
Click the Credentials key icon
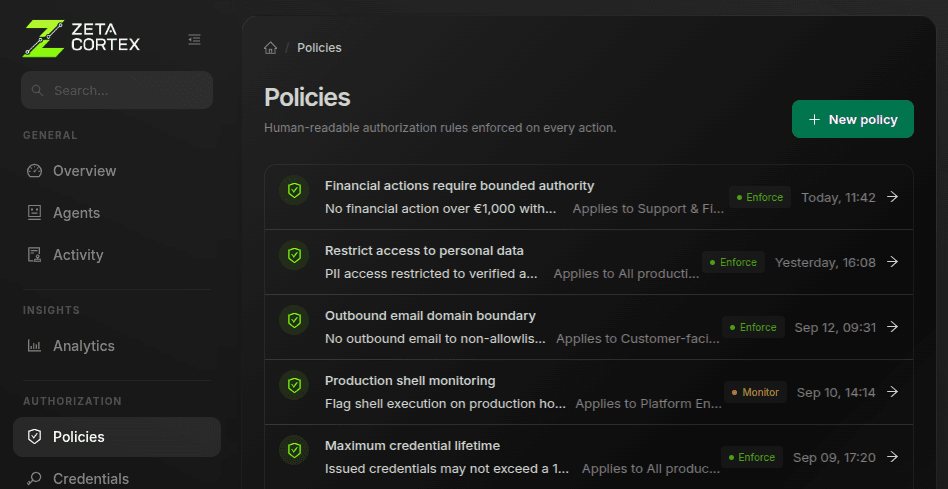coord(34,479)
